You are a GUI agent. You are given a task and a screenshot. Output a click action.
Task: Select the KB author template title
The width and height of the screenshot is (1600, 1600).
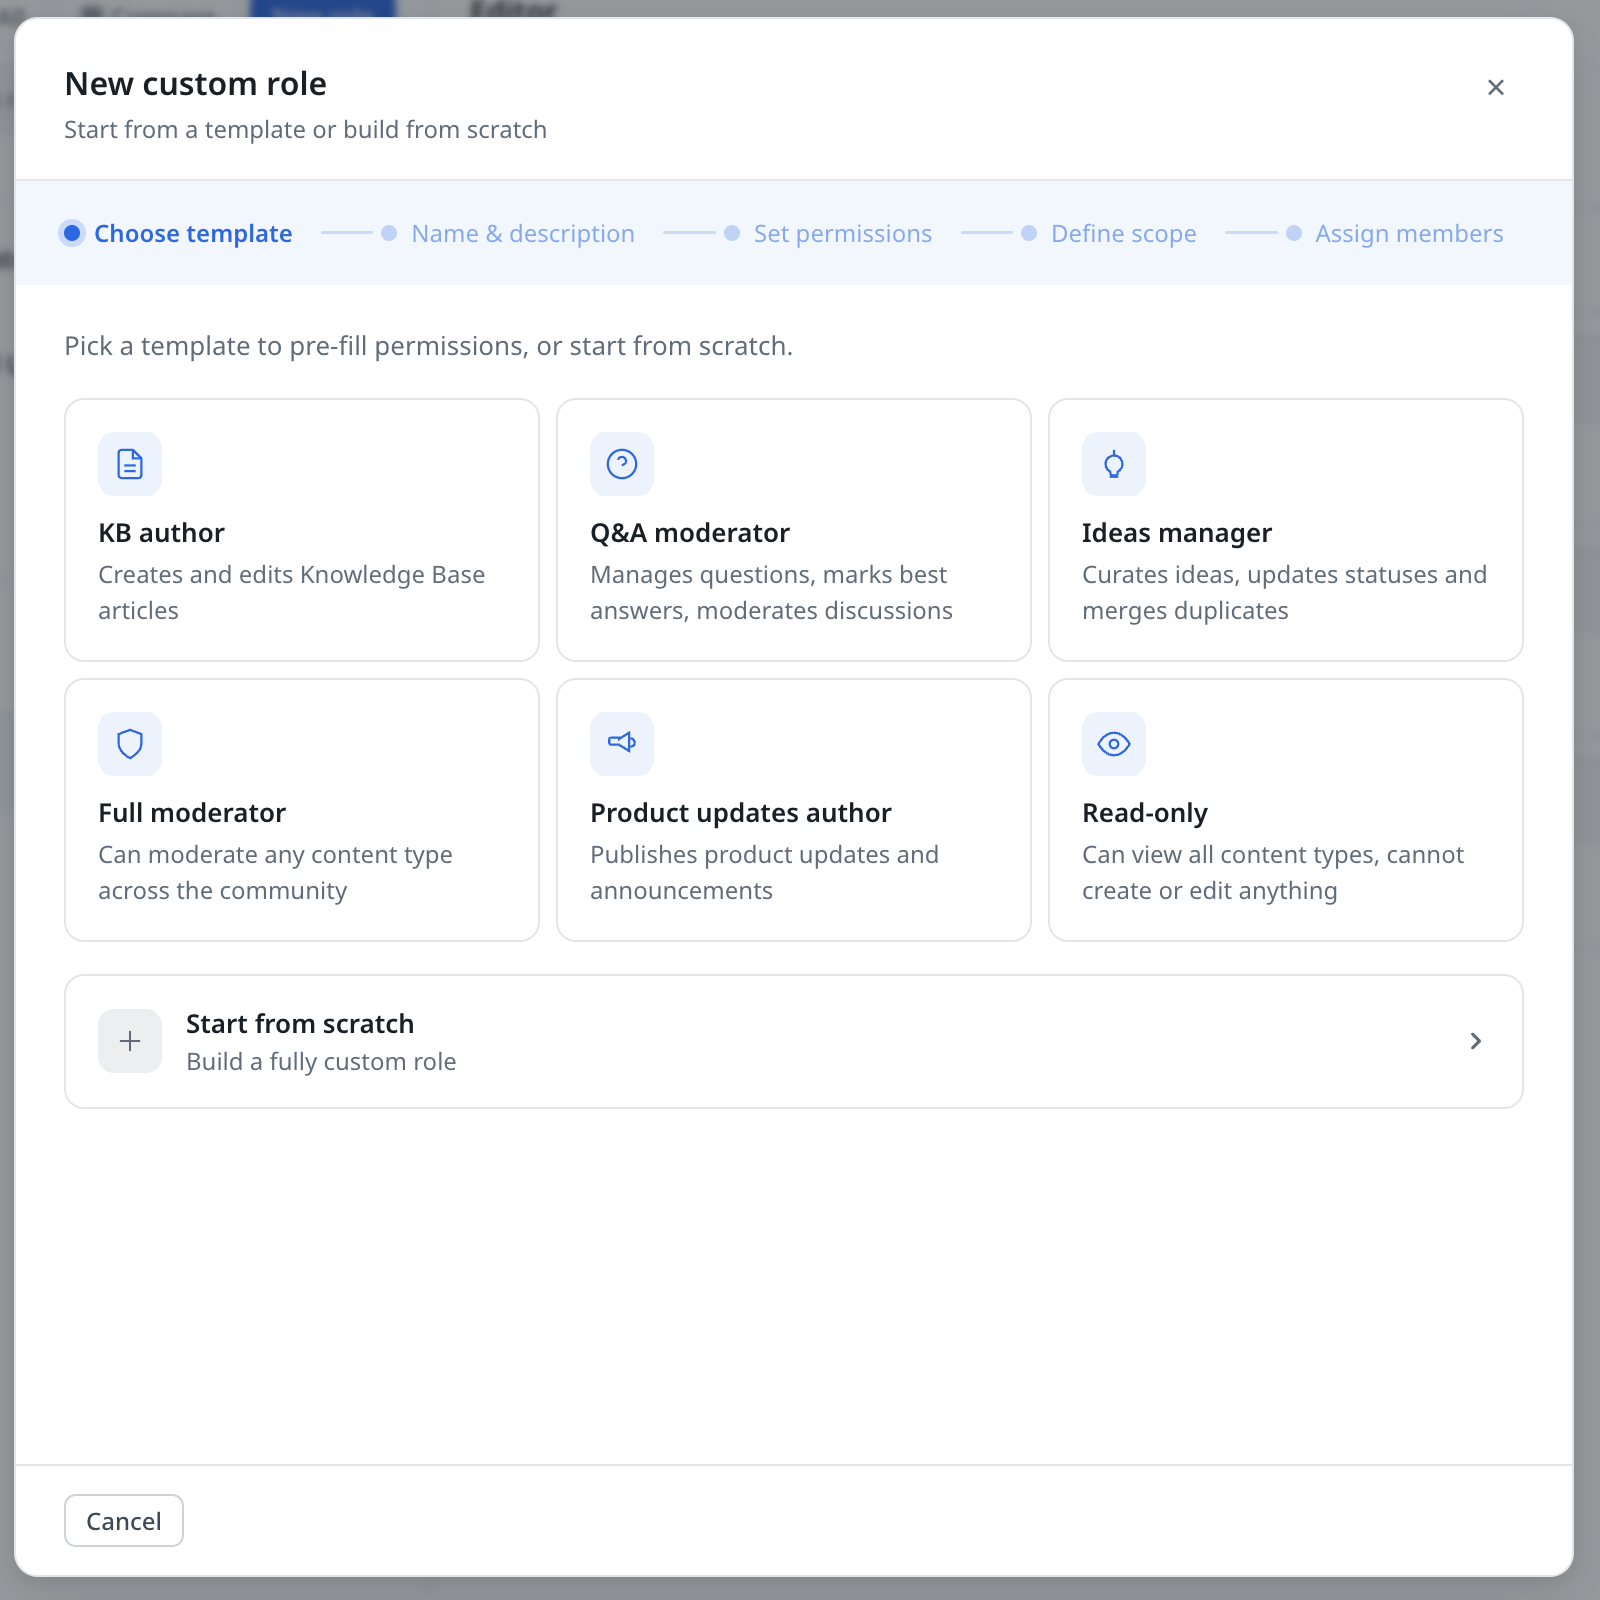[162, 533]
